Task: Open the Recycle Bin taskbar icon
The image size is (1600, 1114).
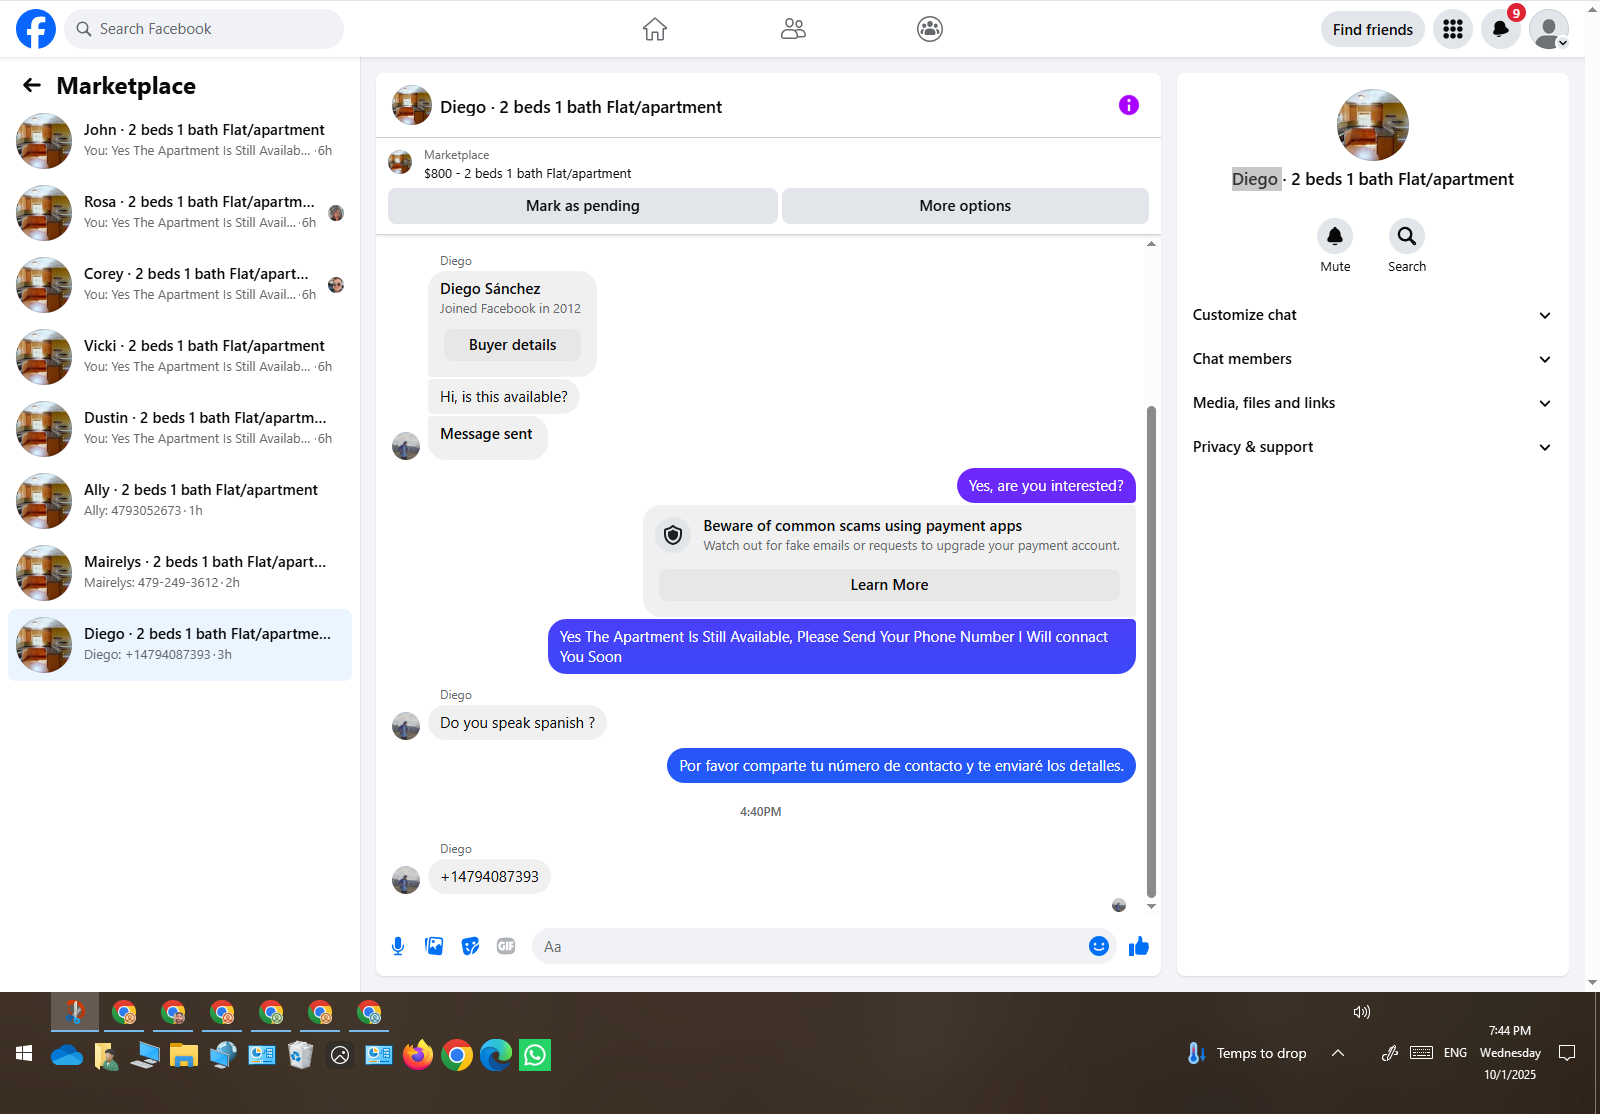Action: 301,1055
